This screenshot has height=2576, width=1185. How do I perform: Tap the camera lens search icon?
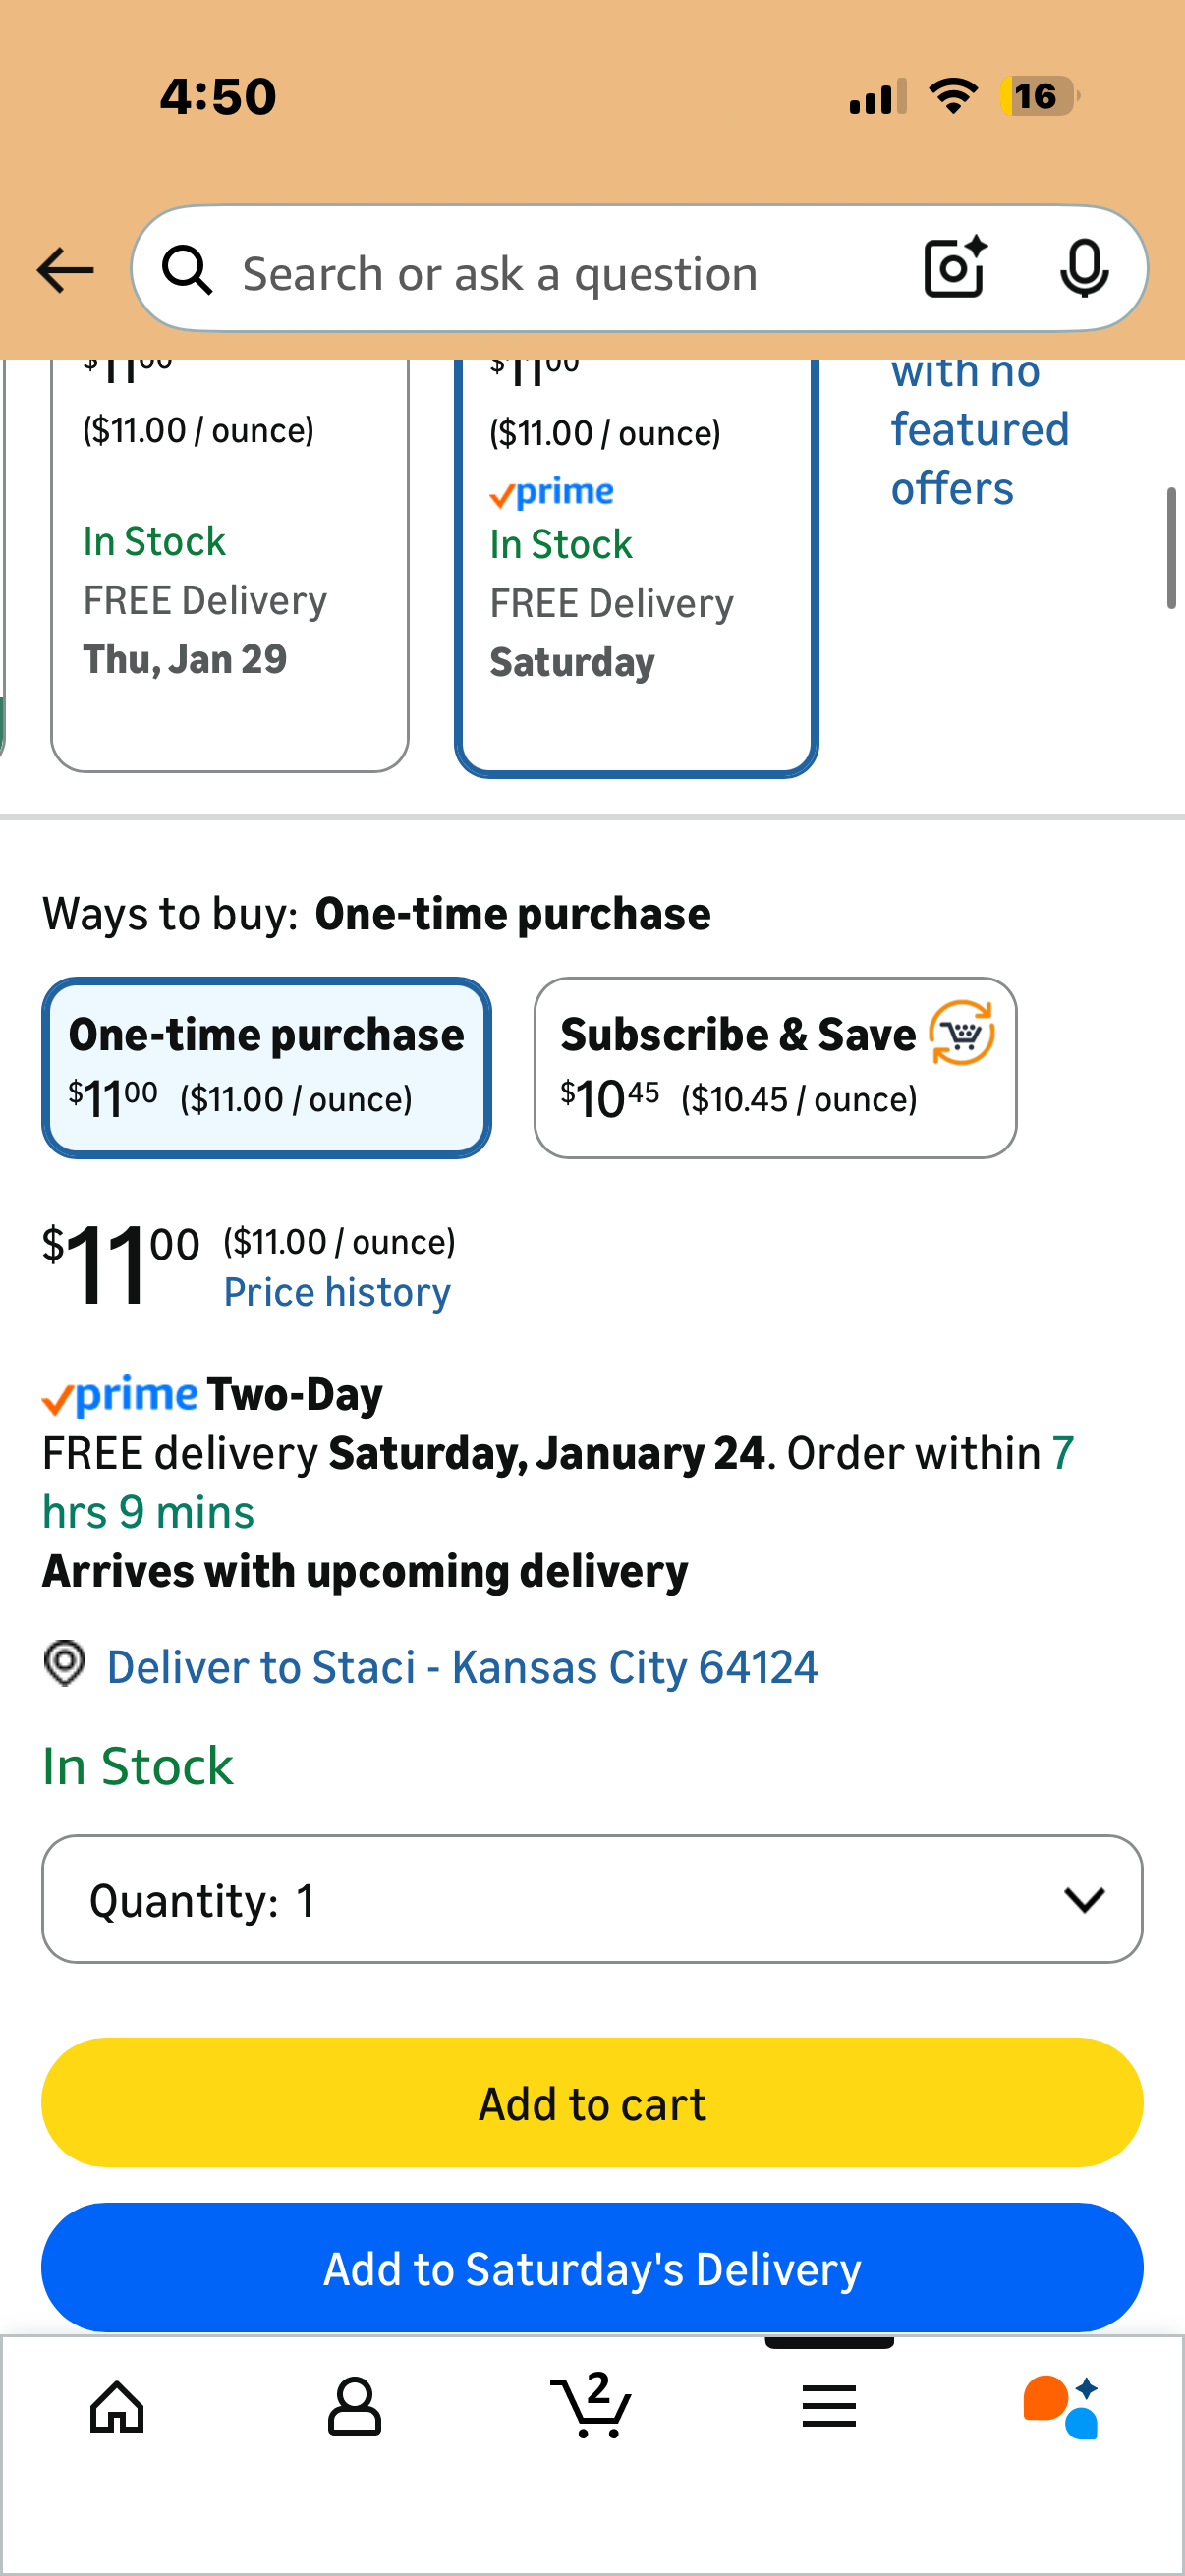tap(955, 268)
